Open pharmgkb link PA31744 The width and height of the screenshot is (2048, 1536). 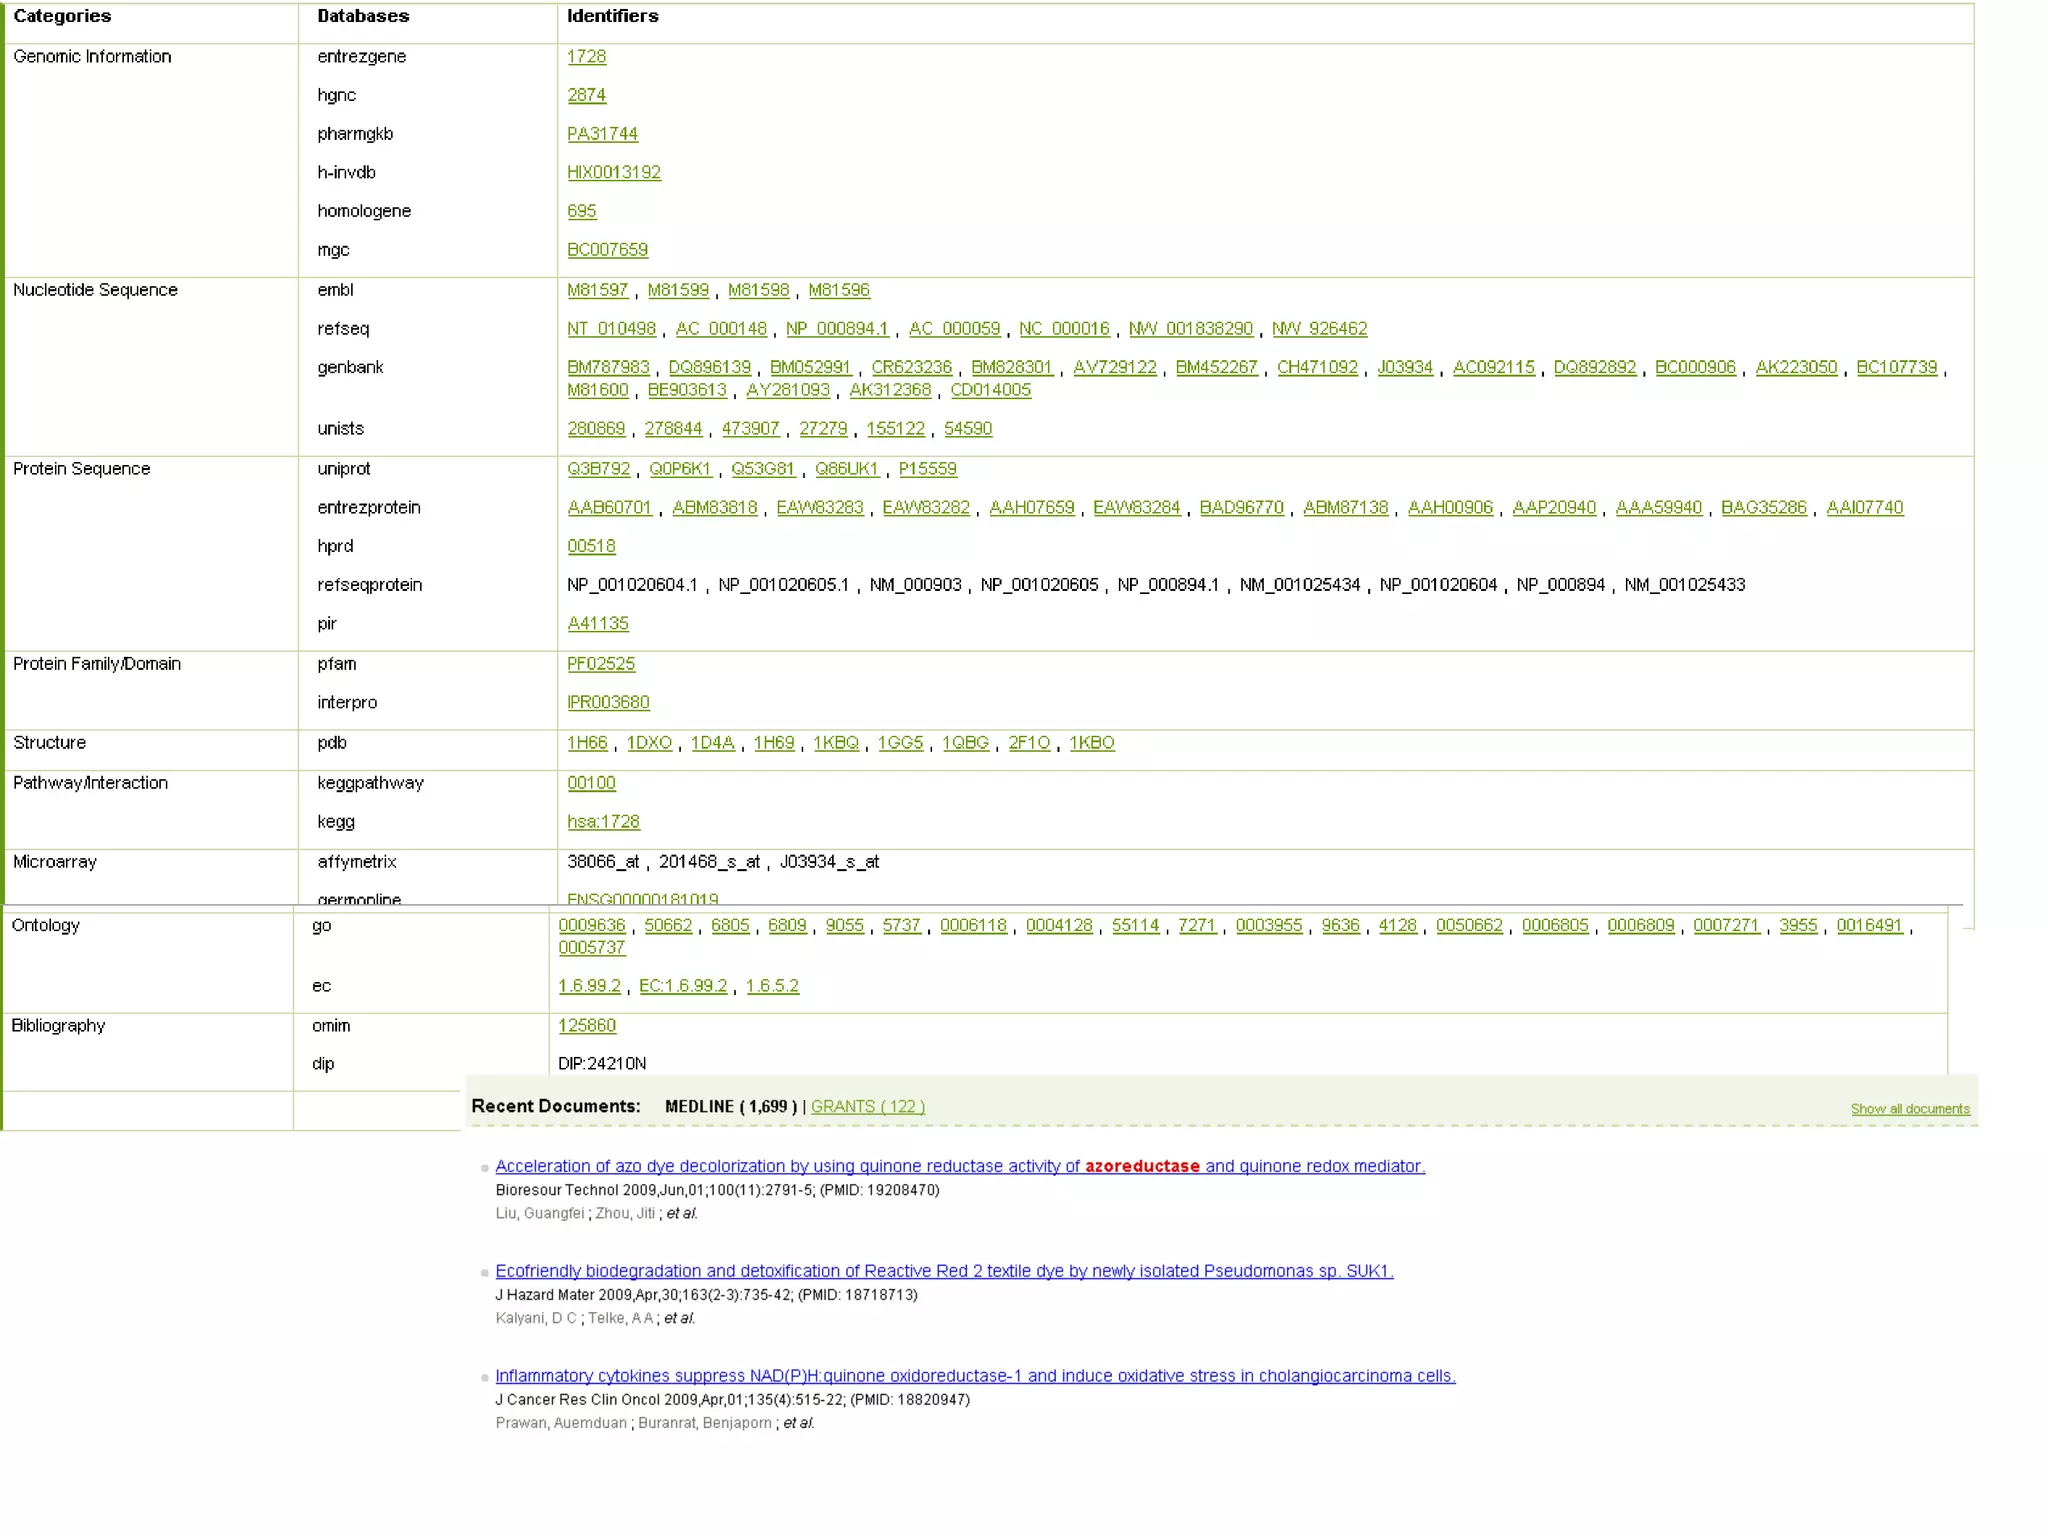602,134
